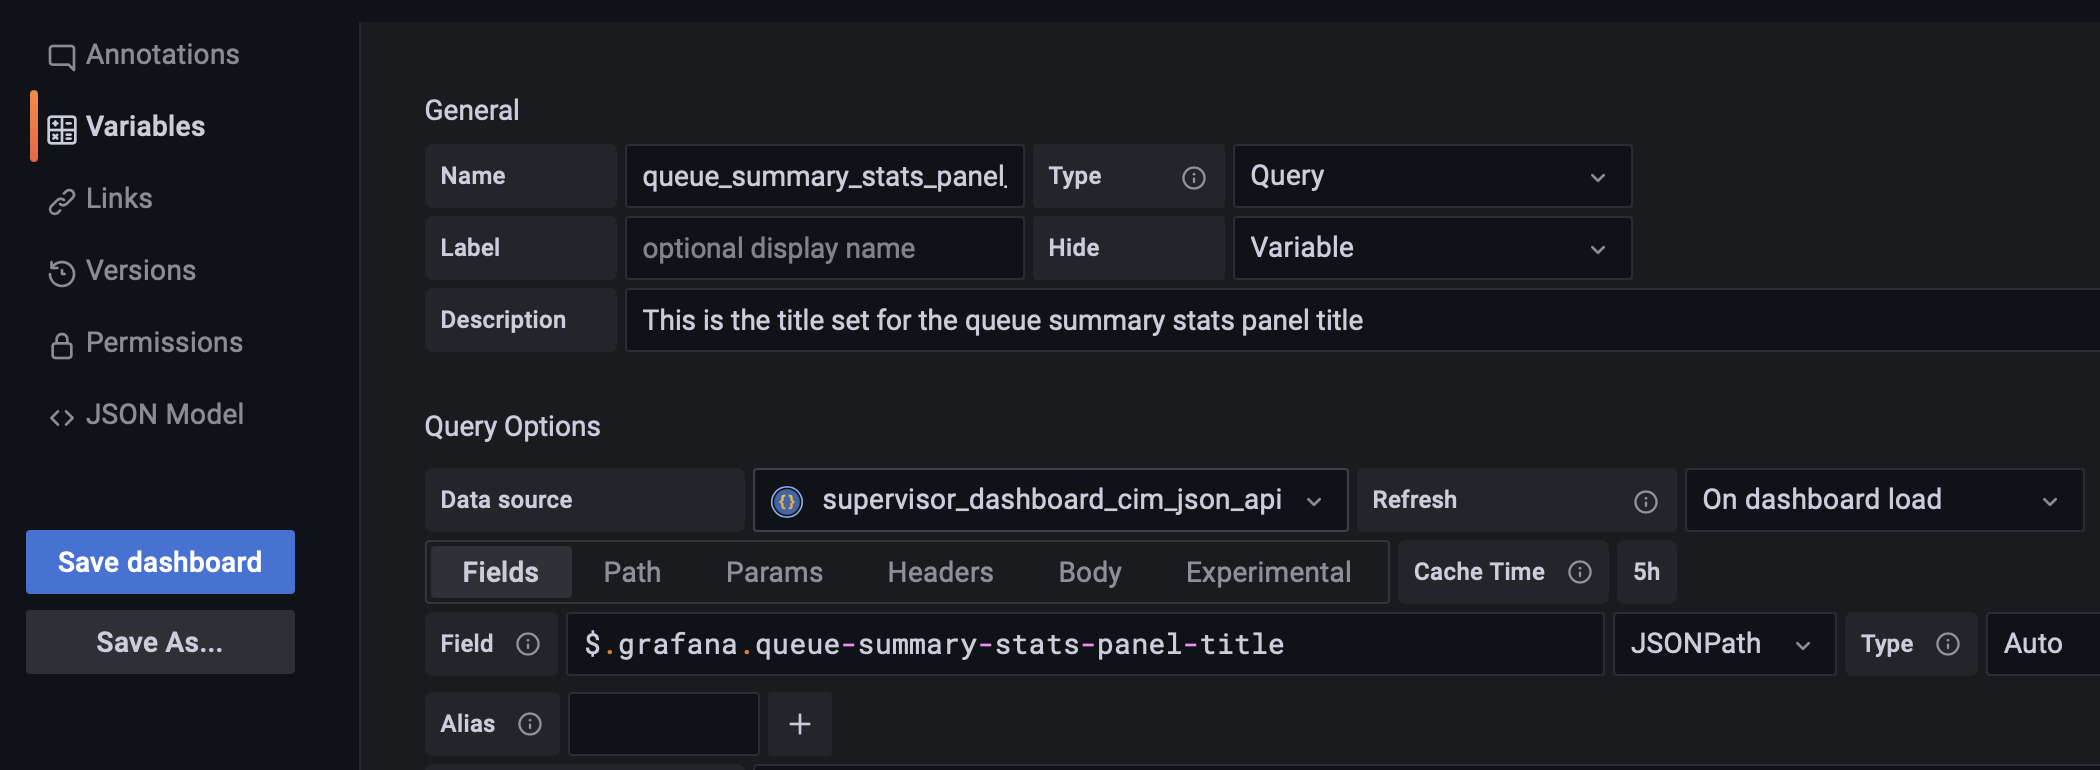Show the Alias info tooltip icon
Viewport: 2100px width, 770px height.
pos(529,724)
